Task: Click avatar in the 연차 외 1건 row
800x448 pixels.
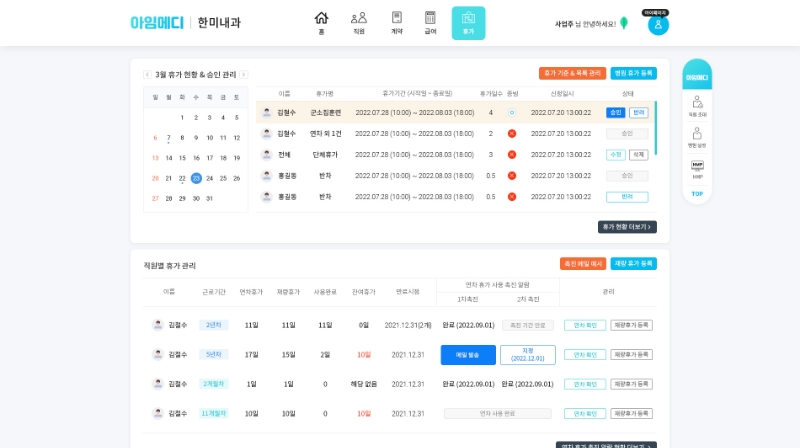Action: coord(266,134)
